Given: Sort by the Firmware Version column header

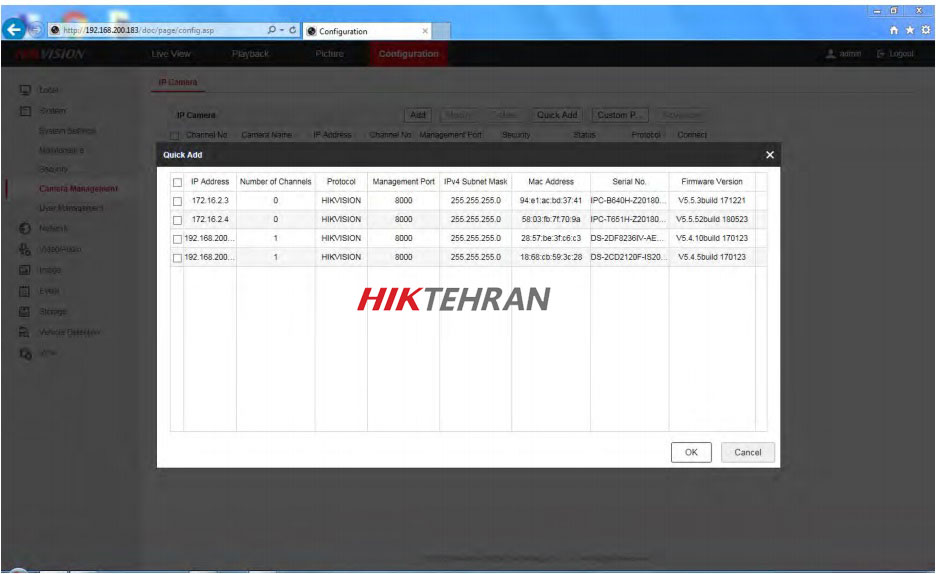Looking at the screenshot, I should coord(712,181).
